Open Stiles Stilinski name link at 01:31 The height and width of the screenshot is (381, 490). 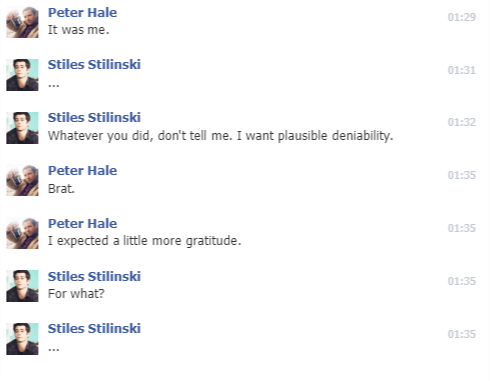[94, 64]
